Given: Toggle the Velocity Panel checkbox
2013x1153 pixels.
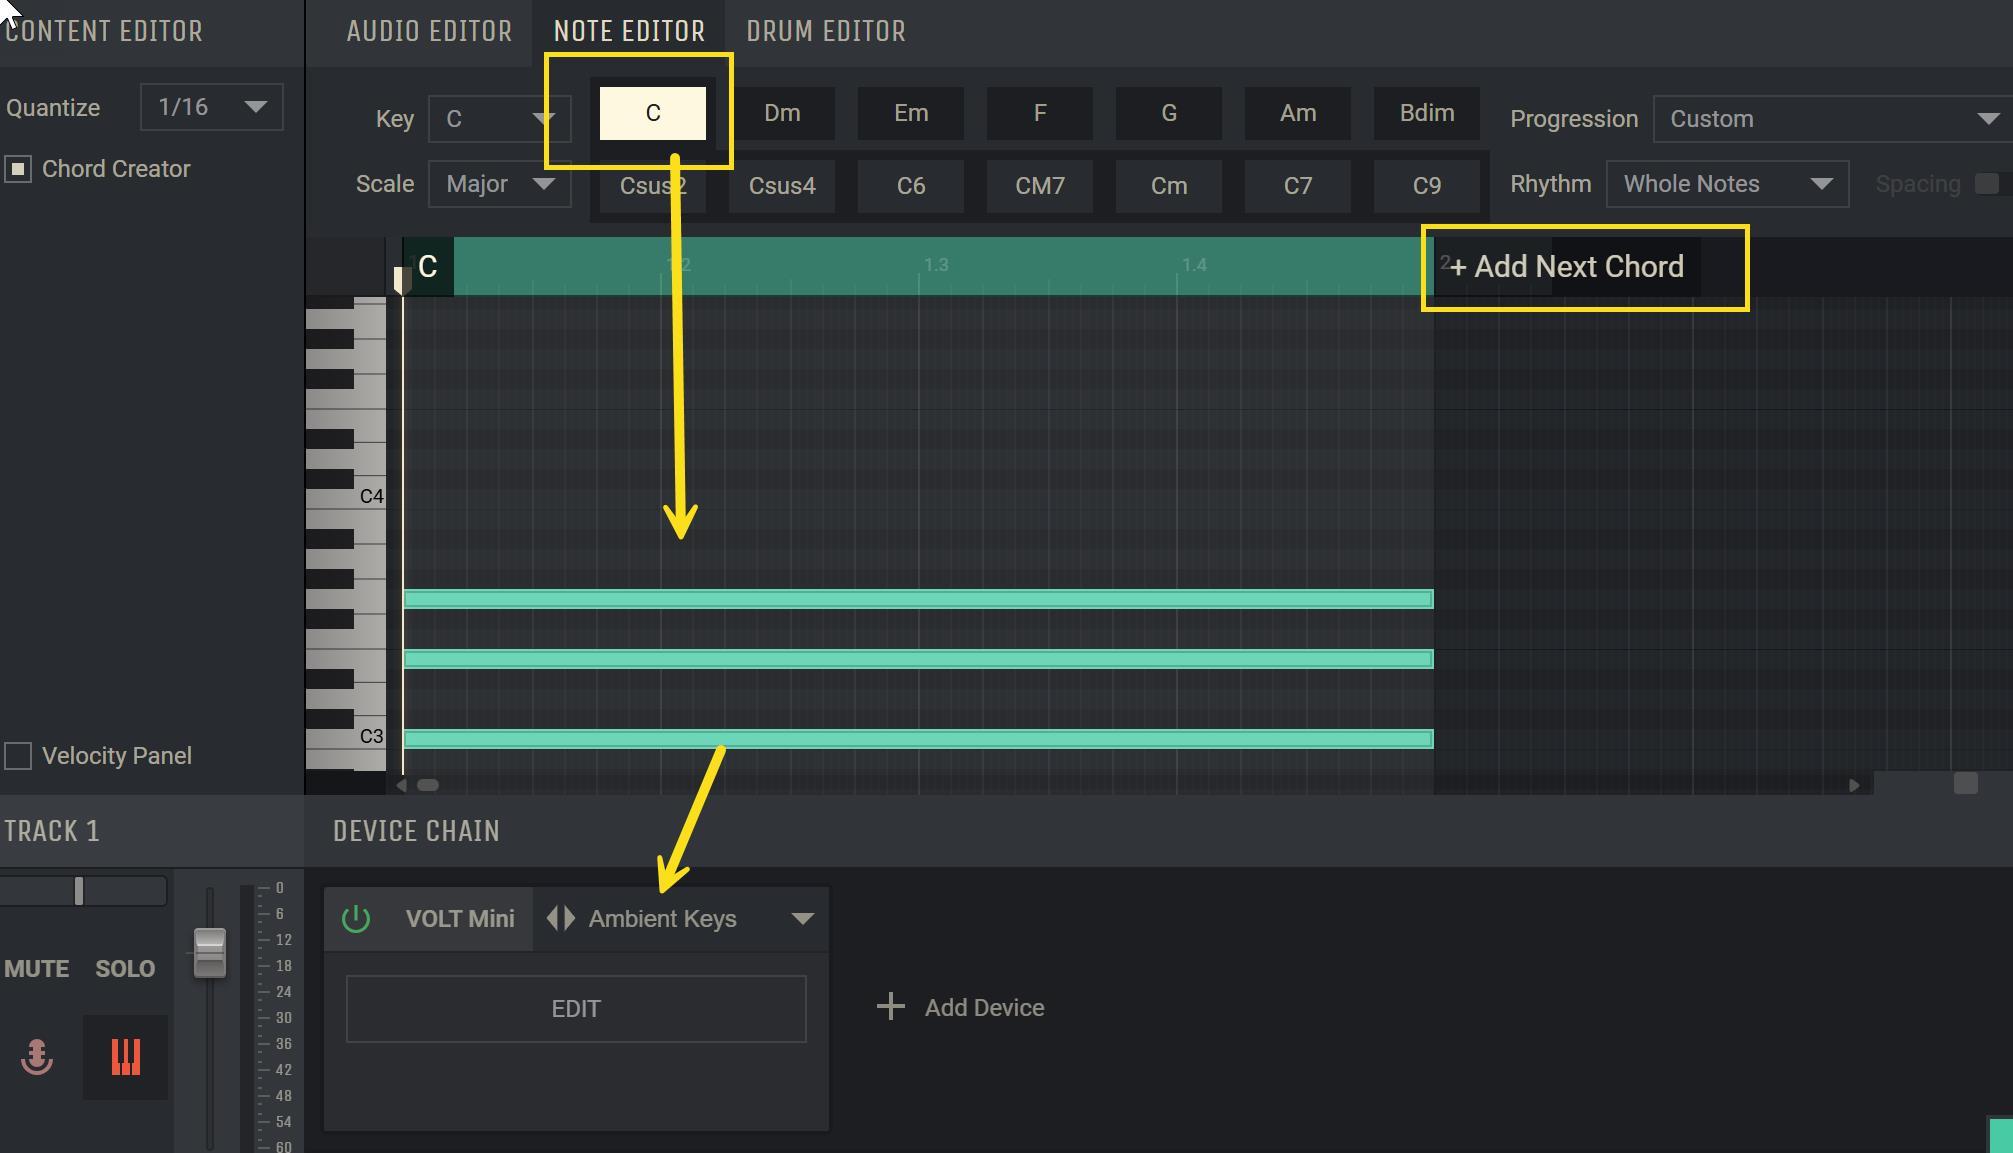Looking at the screenshot, I should 21,755.
